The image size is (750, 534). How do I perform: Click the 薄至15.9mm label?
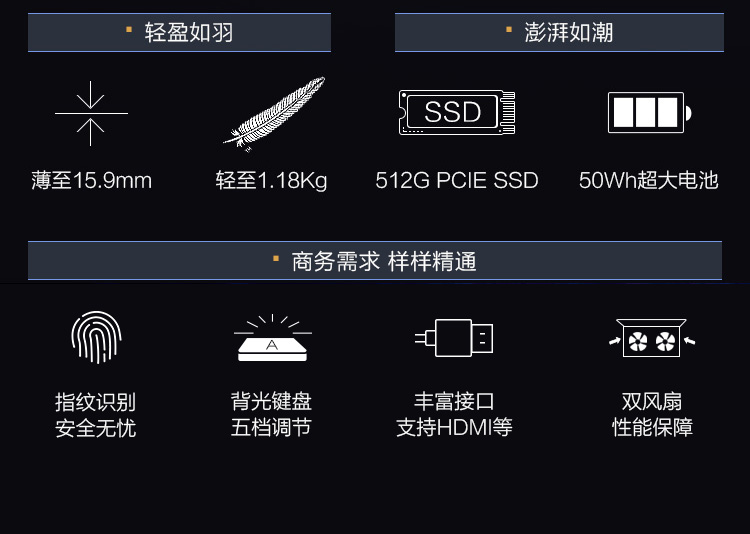tap(91, 180)
